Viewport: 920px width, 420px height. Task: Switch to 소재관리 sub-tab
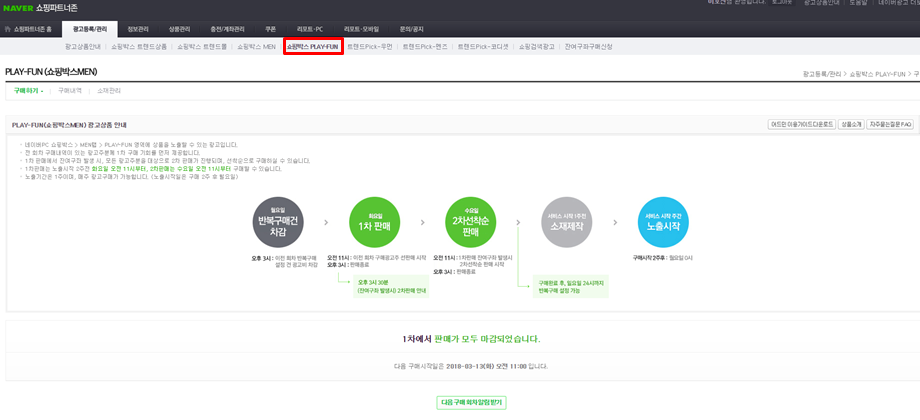click(x=109, y=91)
